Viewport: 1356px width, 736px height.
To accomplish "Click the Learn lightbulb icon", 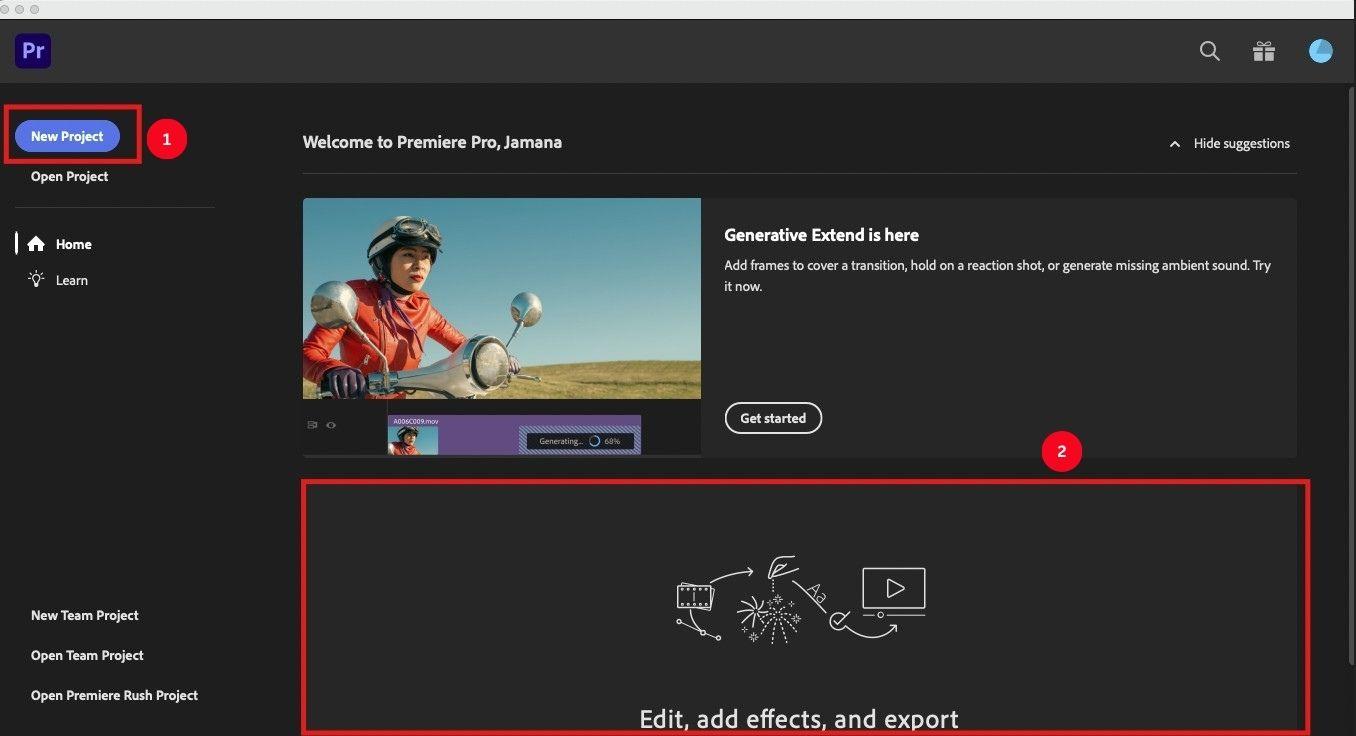I will coord(36,280).
